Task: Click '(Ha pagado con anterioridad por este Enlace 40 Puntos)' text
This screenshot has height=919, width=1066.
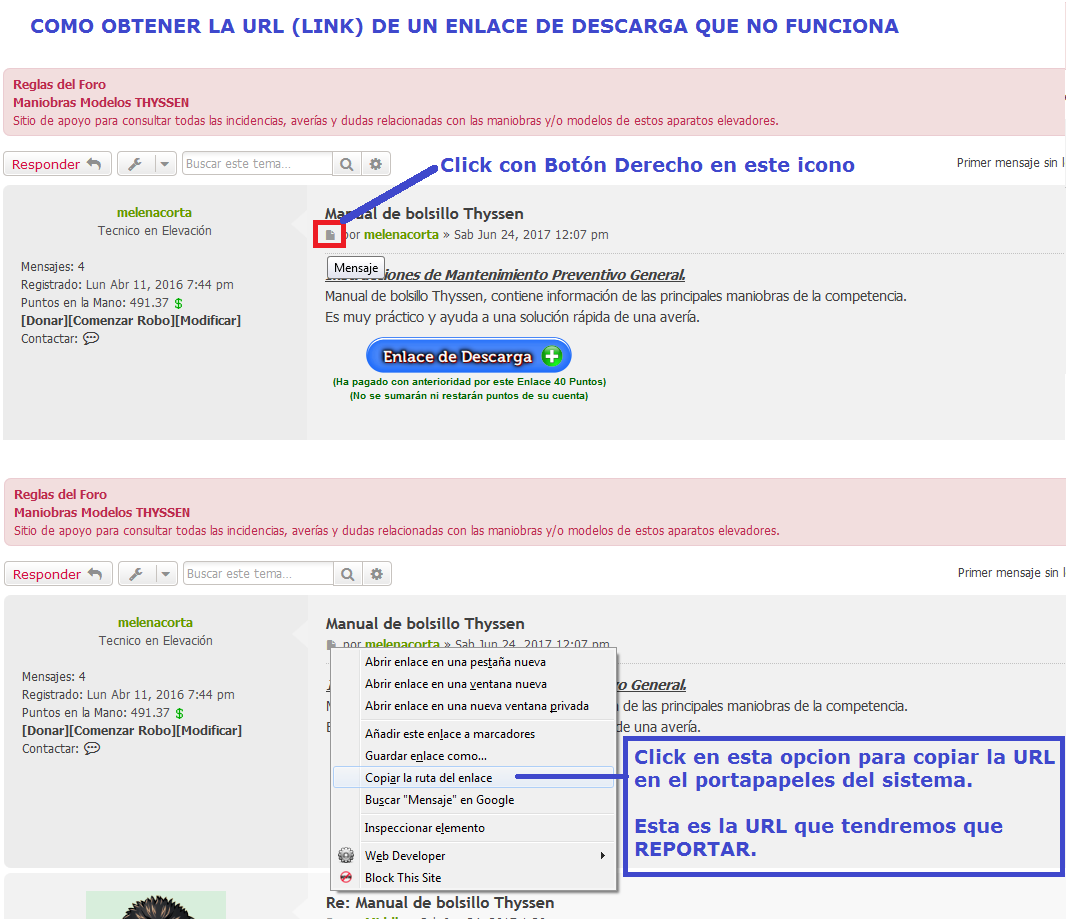Action: pos(469,382)
